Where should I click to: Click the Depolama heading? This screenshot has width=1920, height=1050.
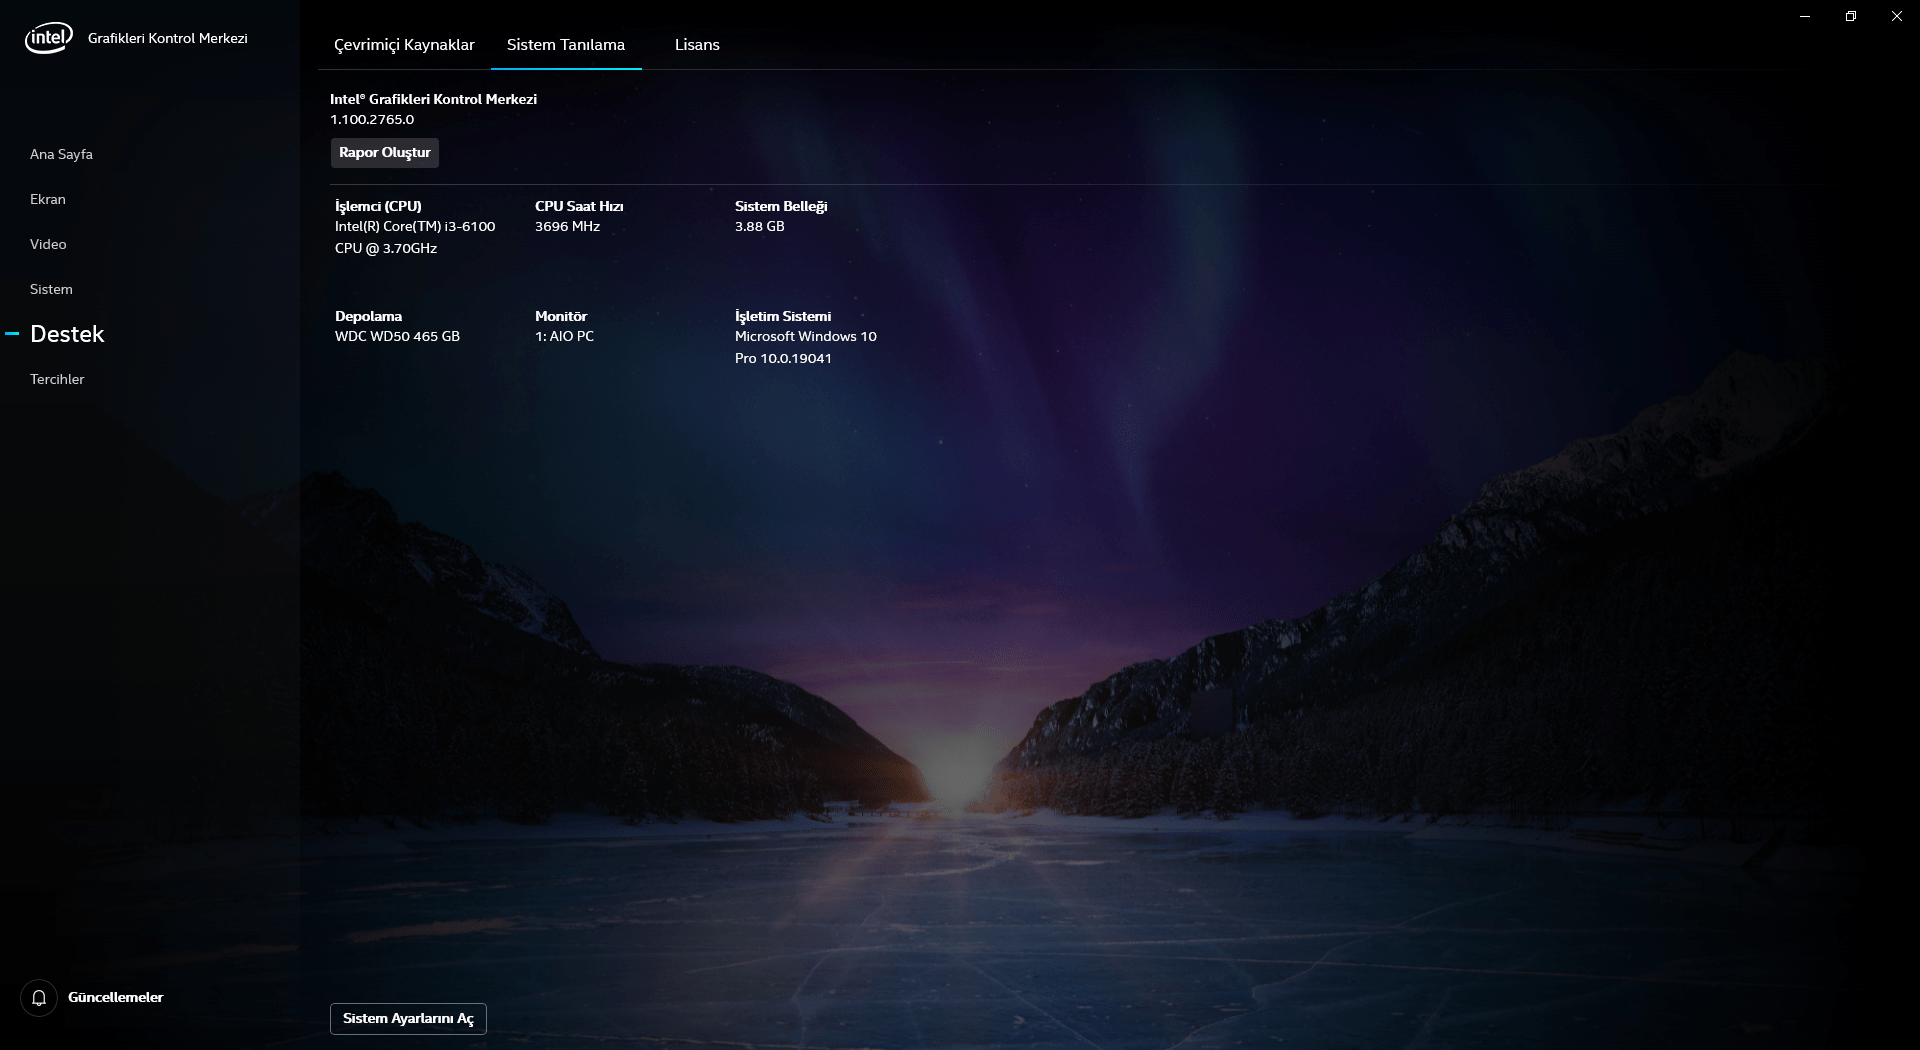coord(368,316)
